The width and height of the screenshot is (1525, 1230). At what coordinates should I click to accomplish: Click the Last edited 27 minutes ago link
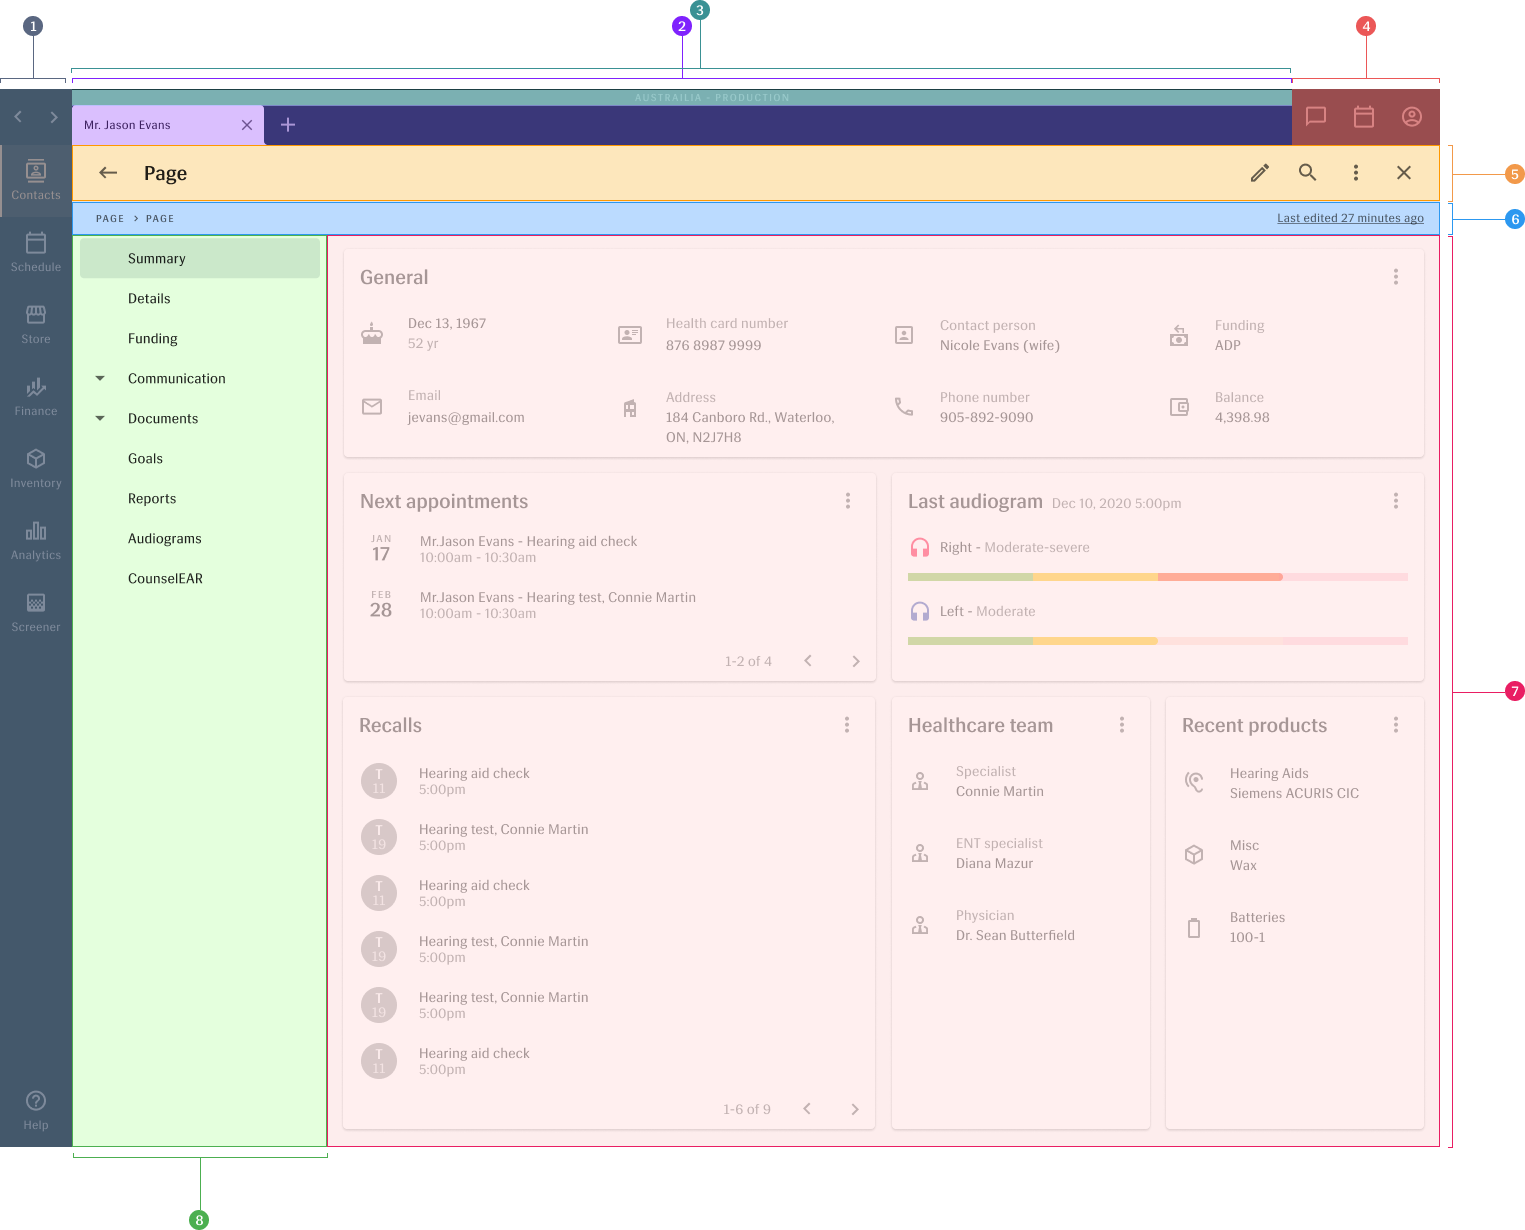pyautogui.click(x=1350, y=218)
